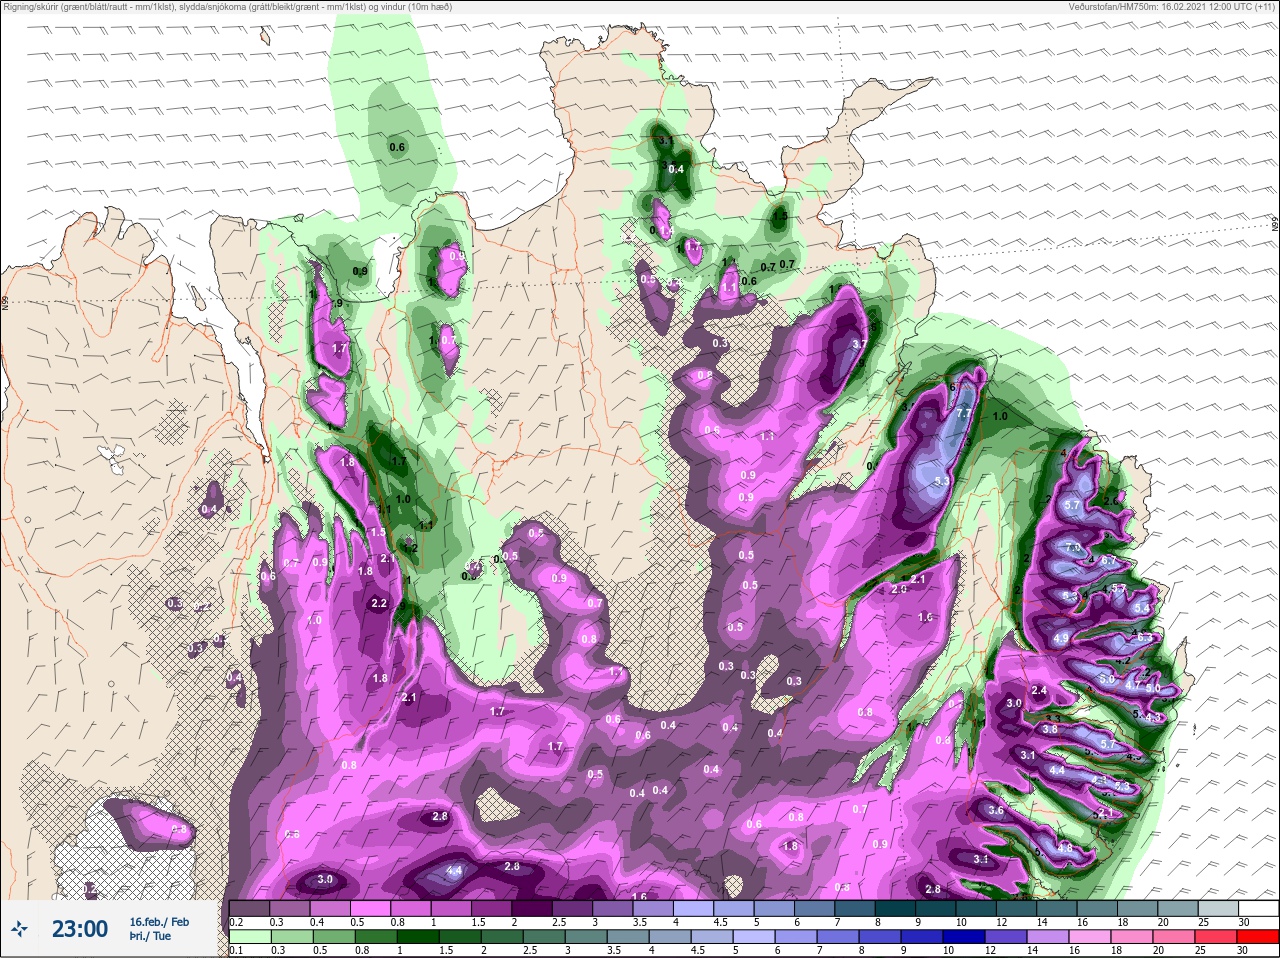Click the 'Þri./ Tue' weekday label
The height and width of the screenshot is (958, 1280).
(x=150, y=936)
